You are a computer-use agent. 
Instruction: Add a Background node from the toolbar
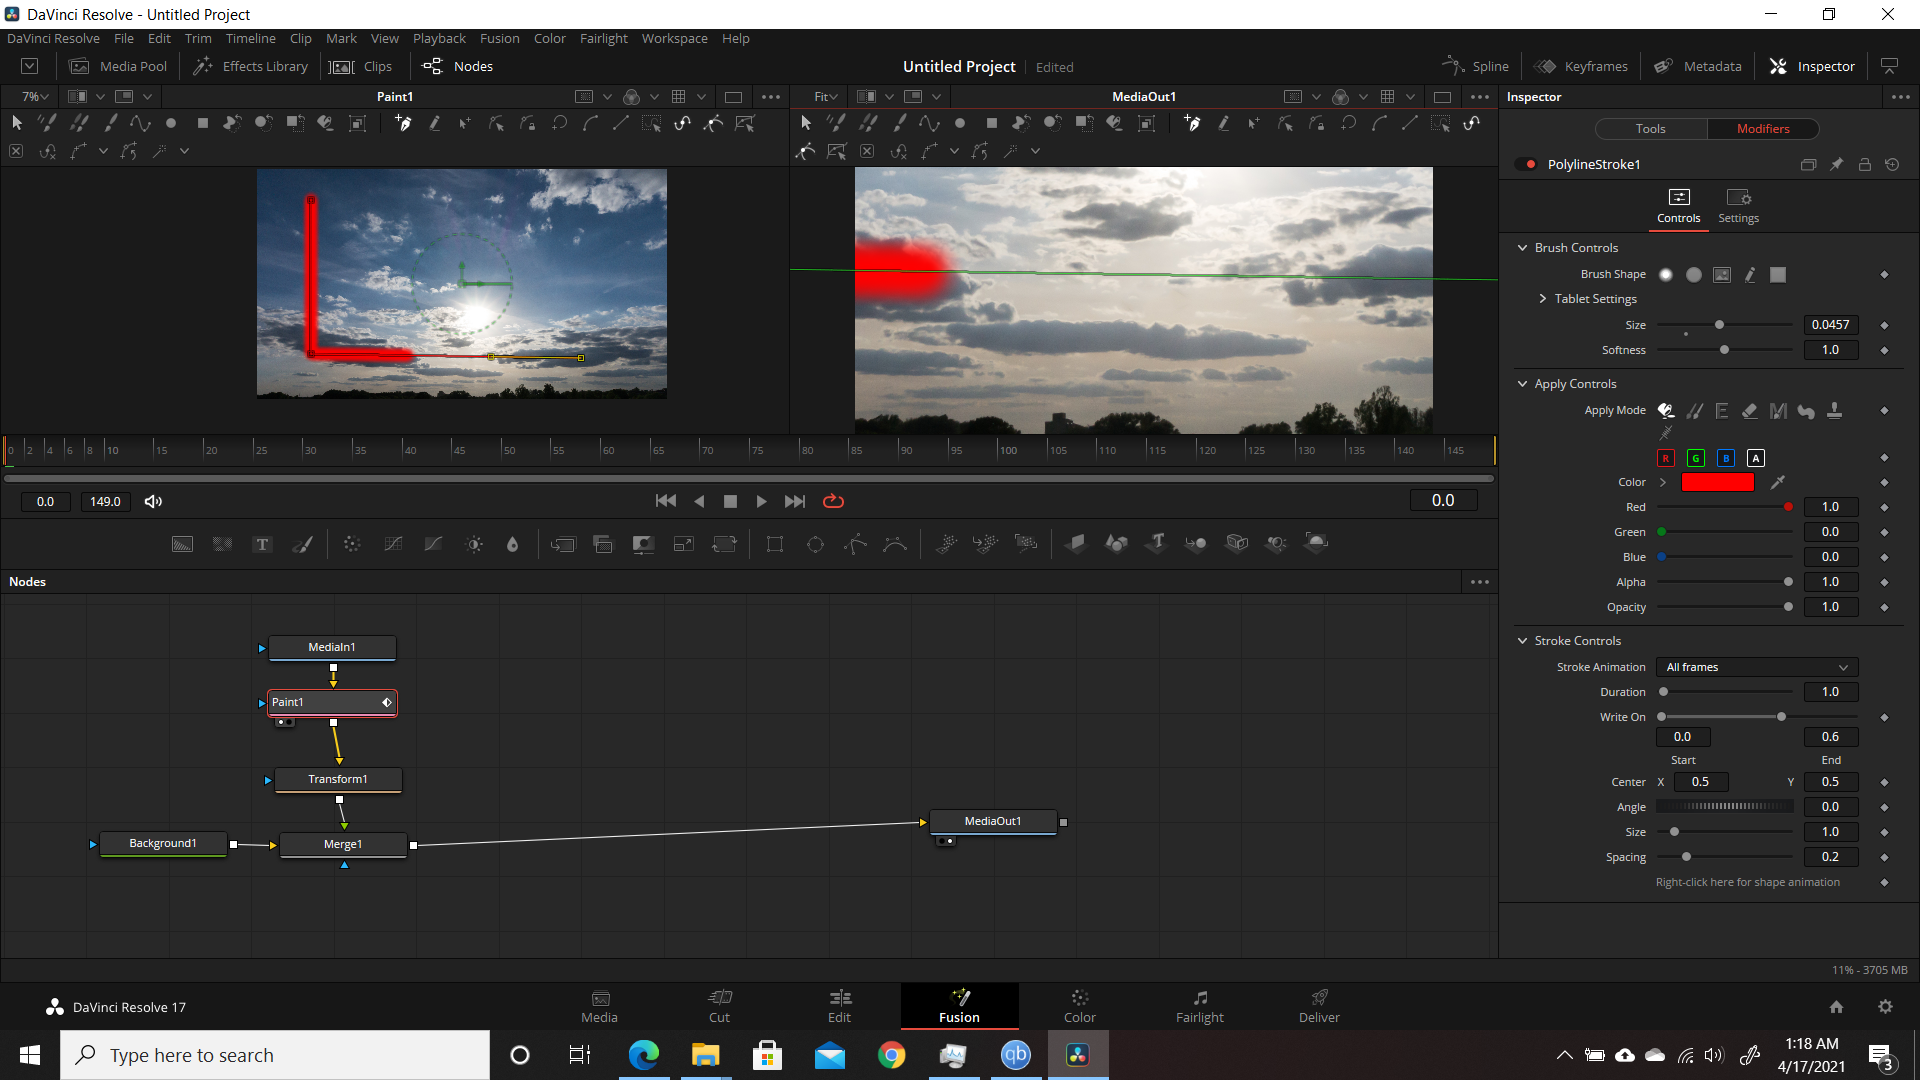[x=182, y=544]
